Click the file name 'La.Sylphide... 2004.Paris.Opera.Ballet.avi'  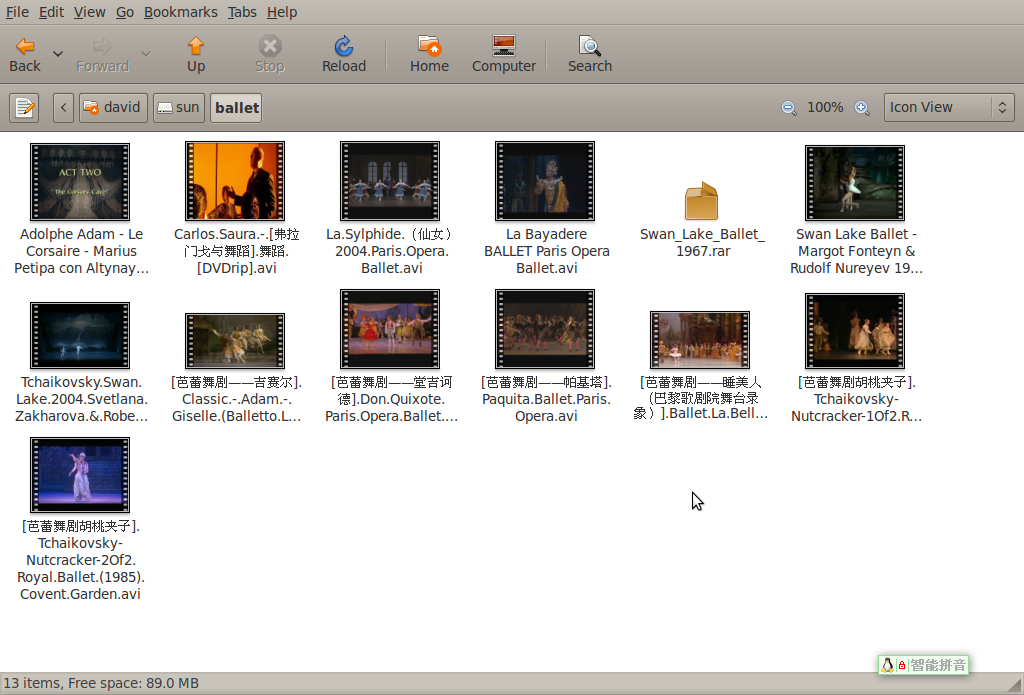tap(391, 251)
